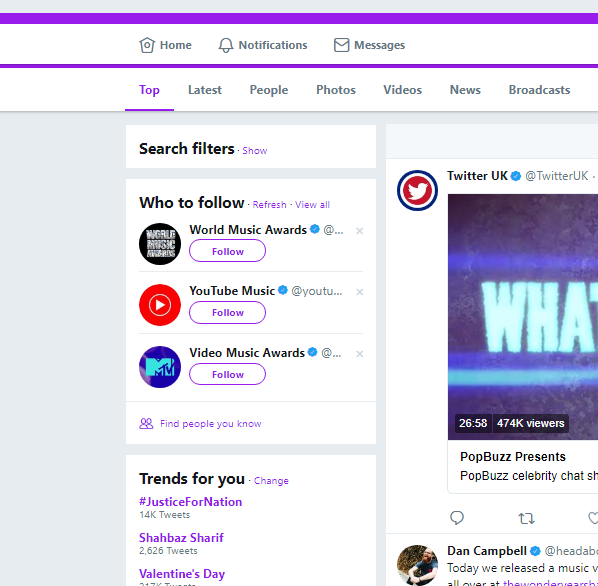
Task: Open YouTube Music avatar
Action: pos(160,305)
